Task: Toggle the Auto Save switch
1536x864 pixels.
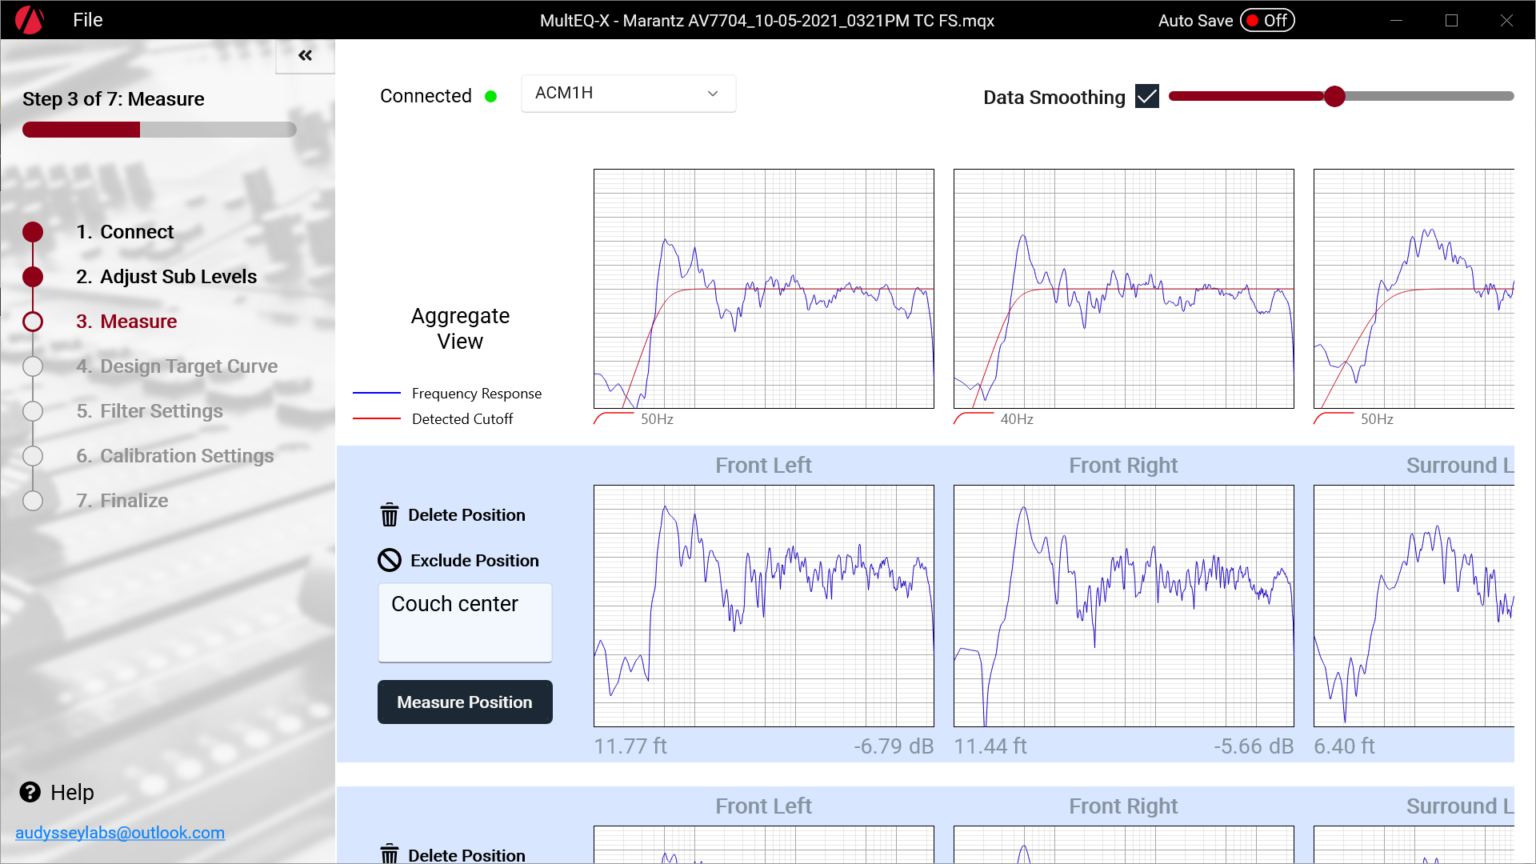Action: [1267, 20]
